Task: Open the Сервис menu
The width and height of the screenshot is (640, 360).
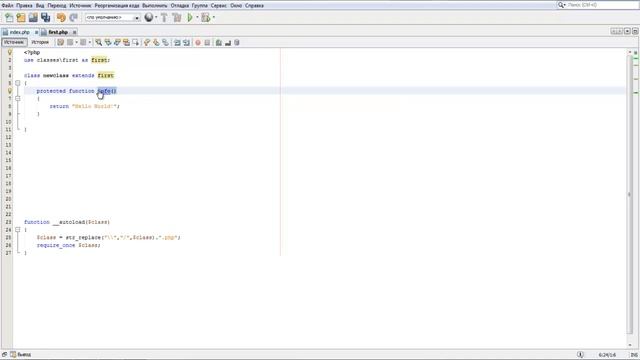Action: click(219, 6)
